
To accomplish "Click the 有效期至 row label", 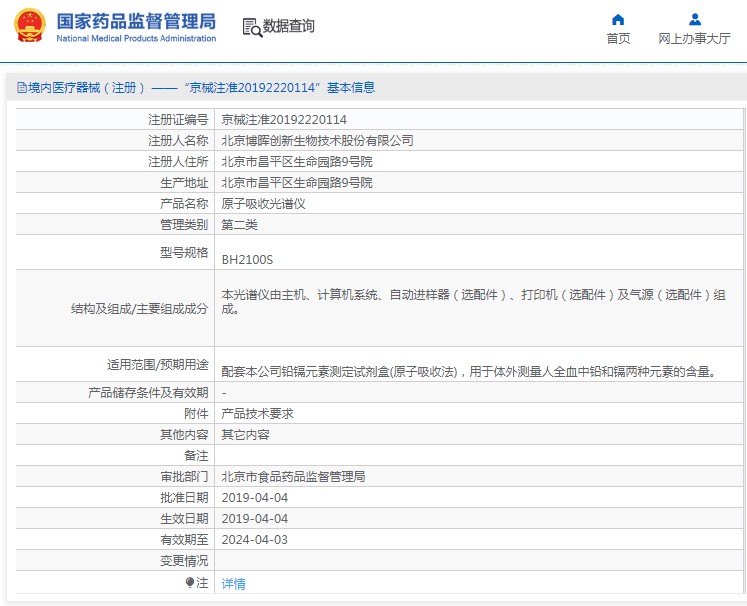I will [x=184, y=539].
